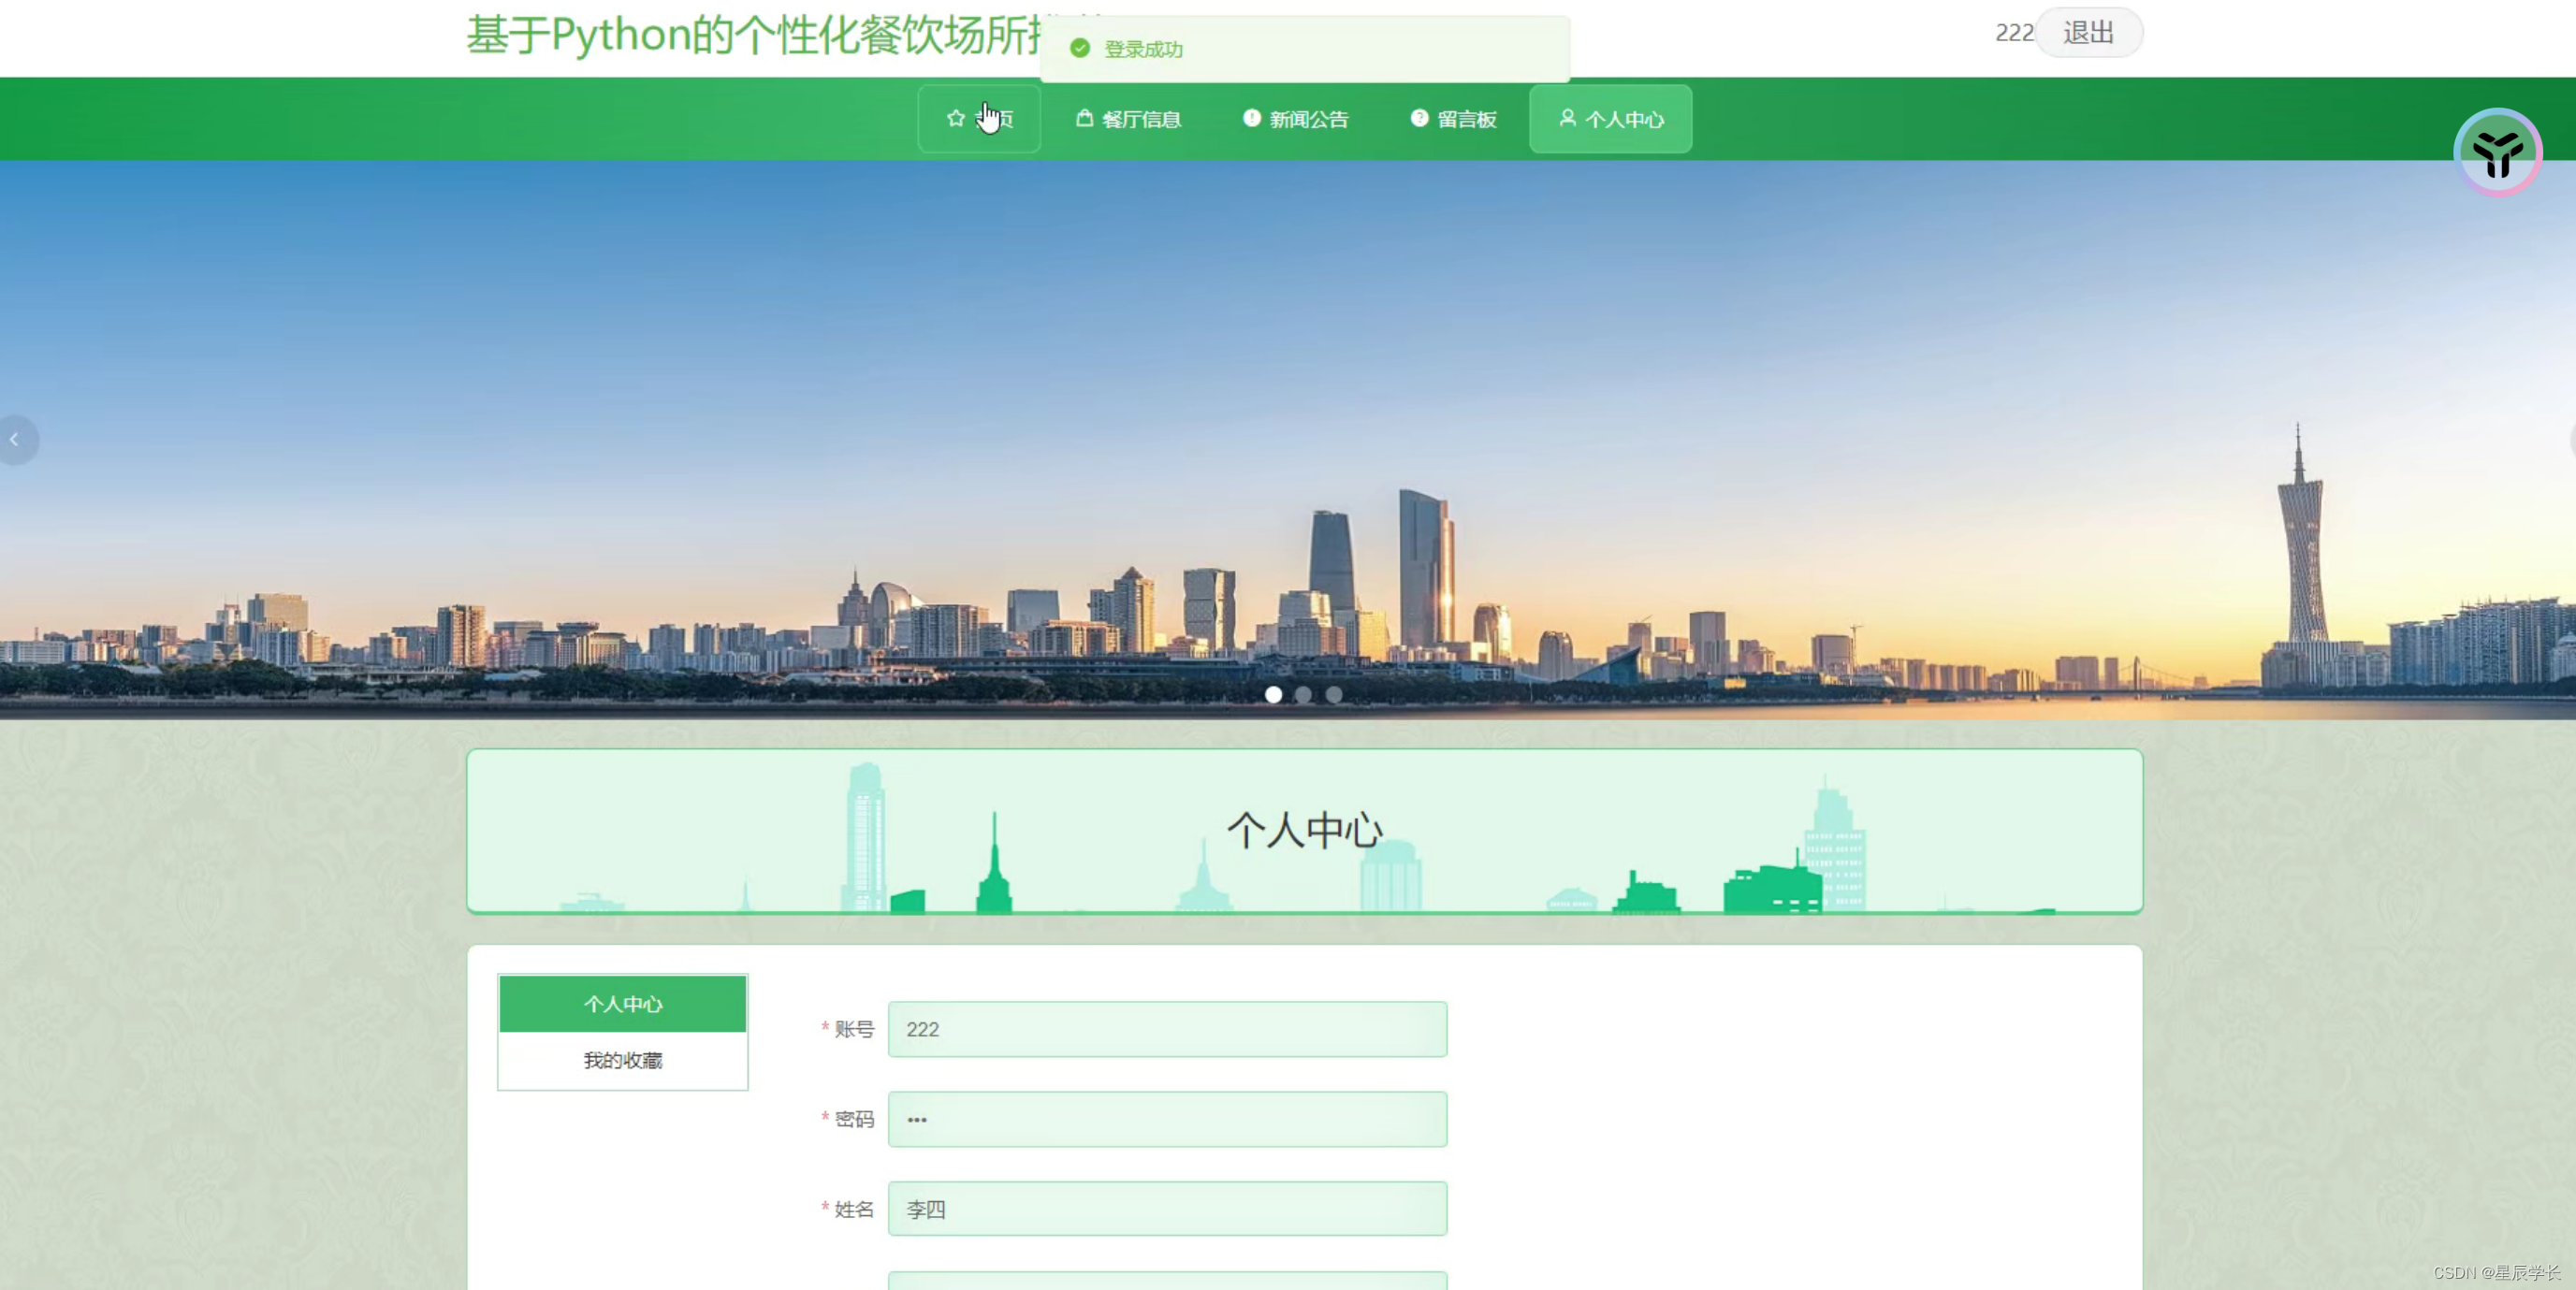2576x1290 pixels.
Task: Open the floating round assistant logo icon
Action: coord(2497,152)
